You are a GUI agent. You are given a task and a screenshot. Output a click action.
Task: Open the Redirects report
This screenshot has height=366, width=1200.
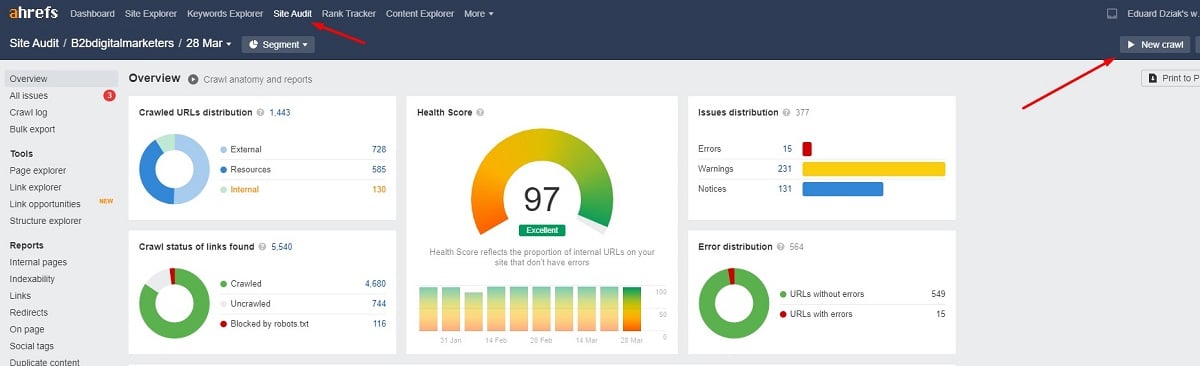point(28,312)
